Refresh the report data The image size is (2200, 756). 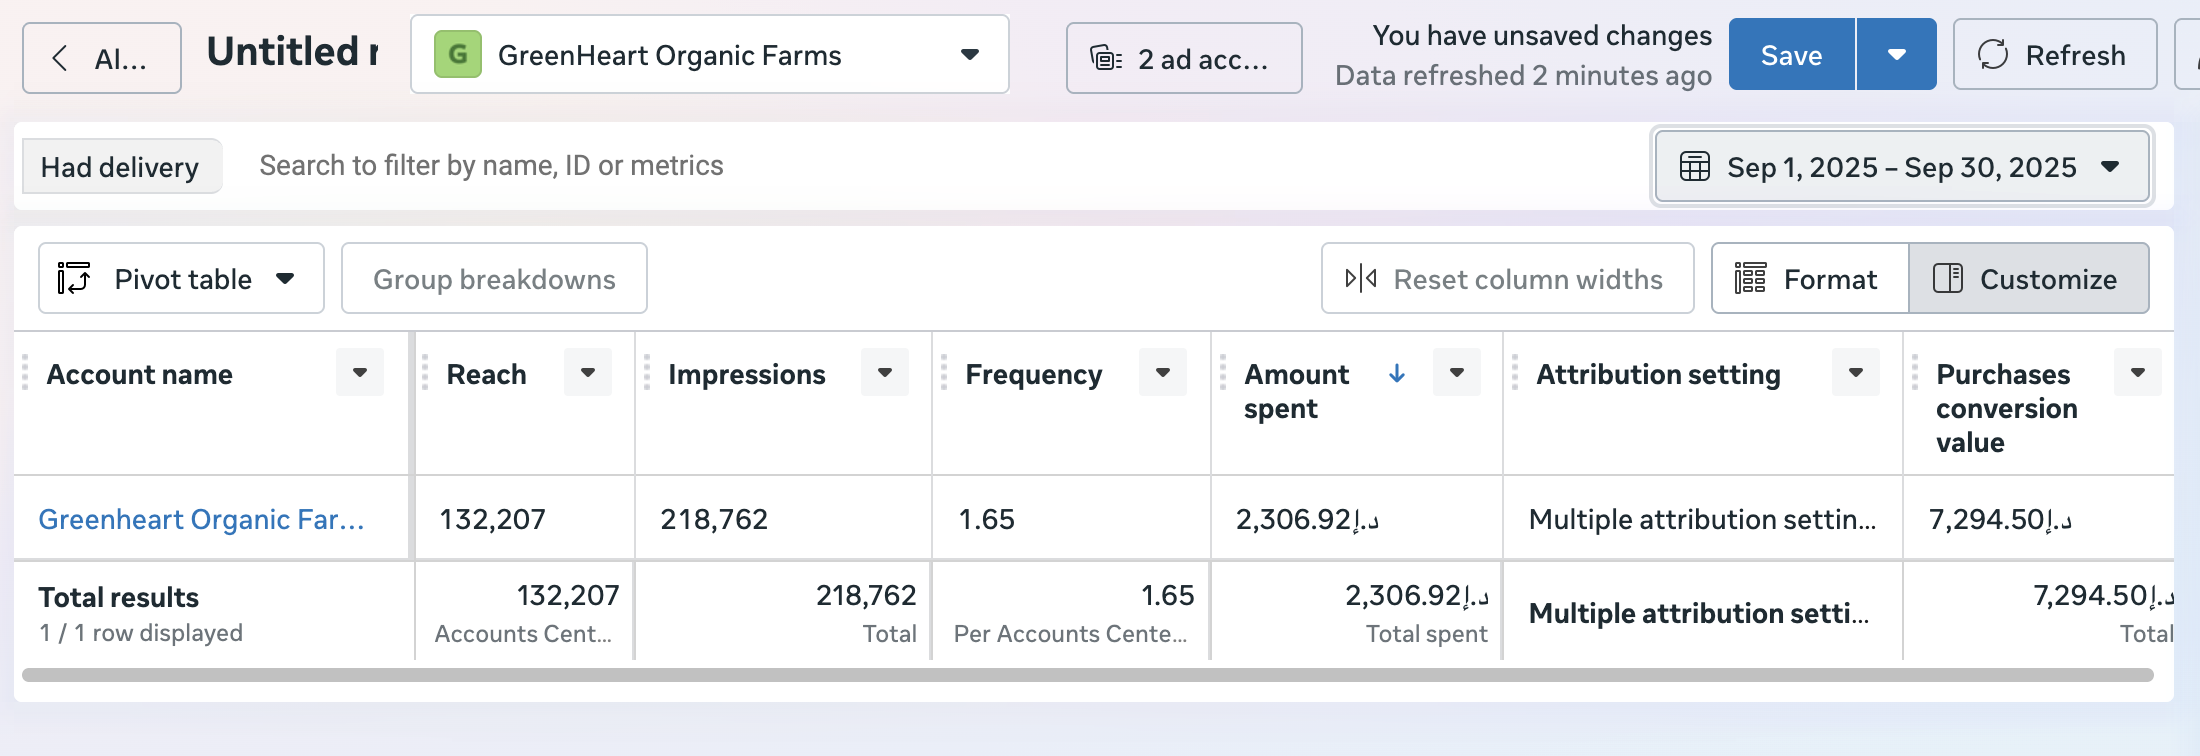2054,55
